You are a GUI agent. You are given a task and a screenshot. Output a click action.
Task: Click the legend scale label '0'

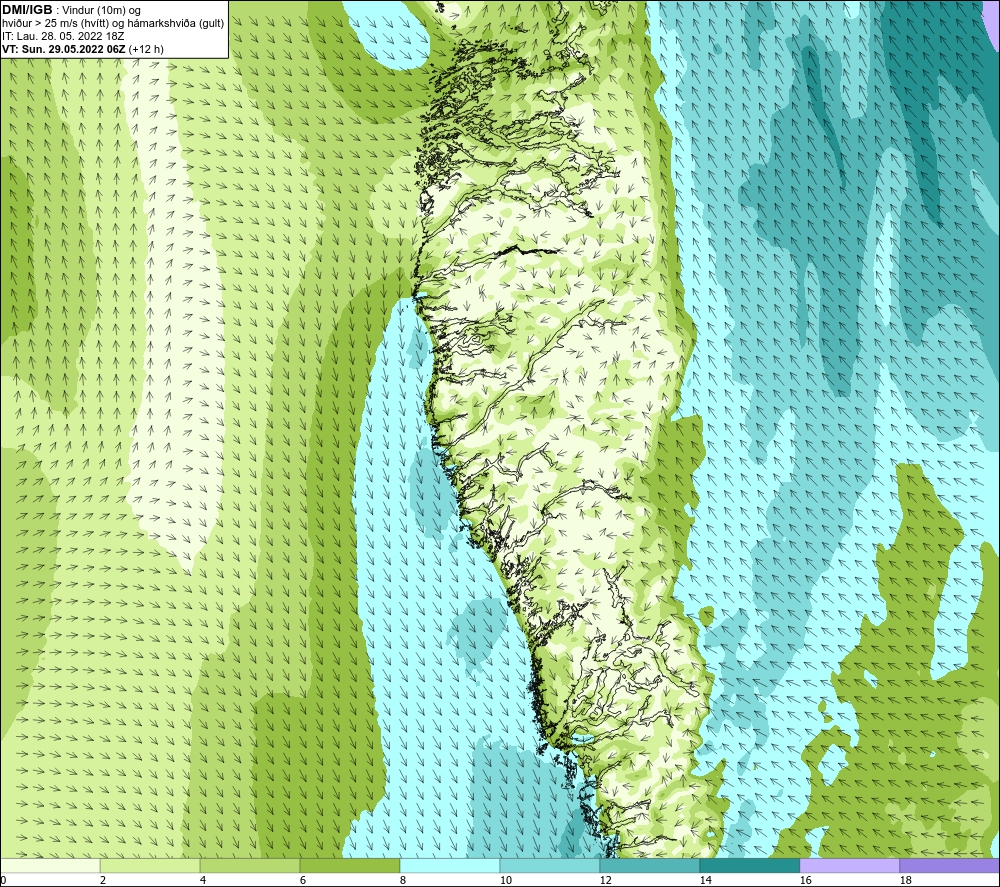coord(3,881)
